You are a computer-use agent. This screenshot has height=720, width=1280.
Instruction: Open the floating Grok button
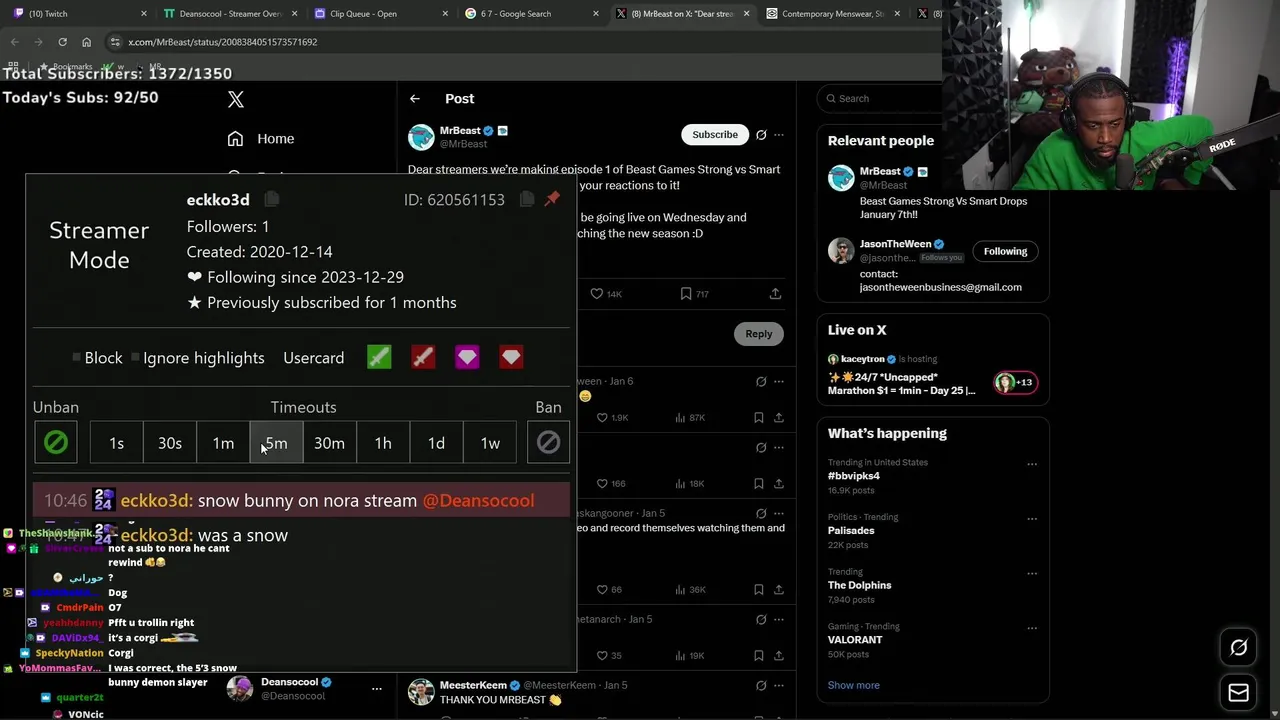(1238, 647)
